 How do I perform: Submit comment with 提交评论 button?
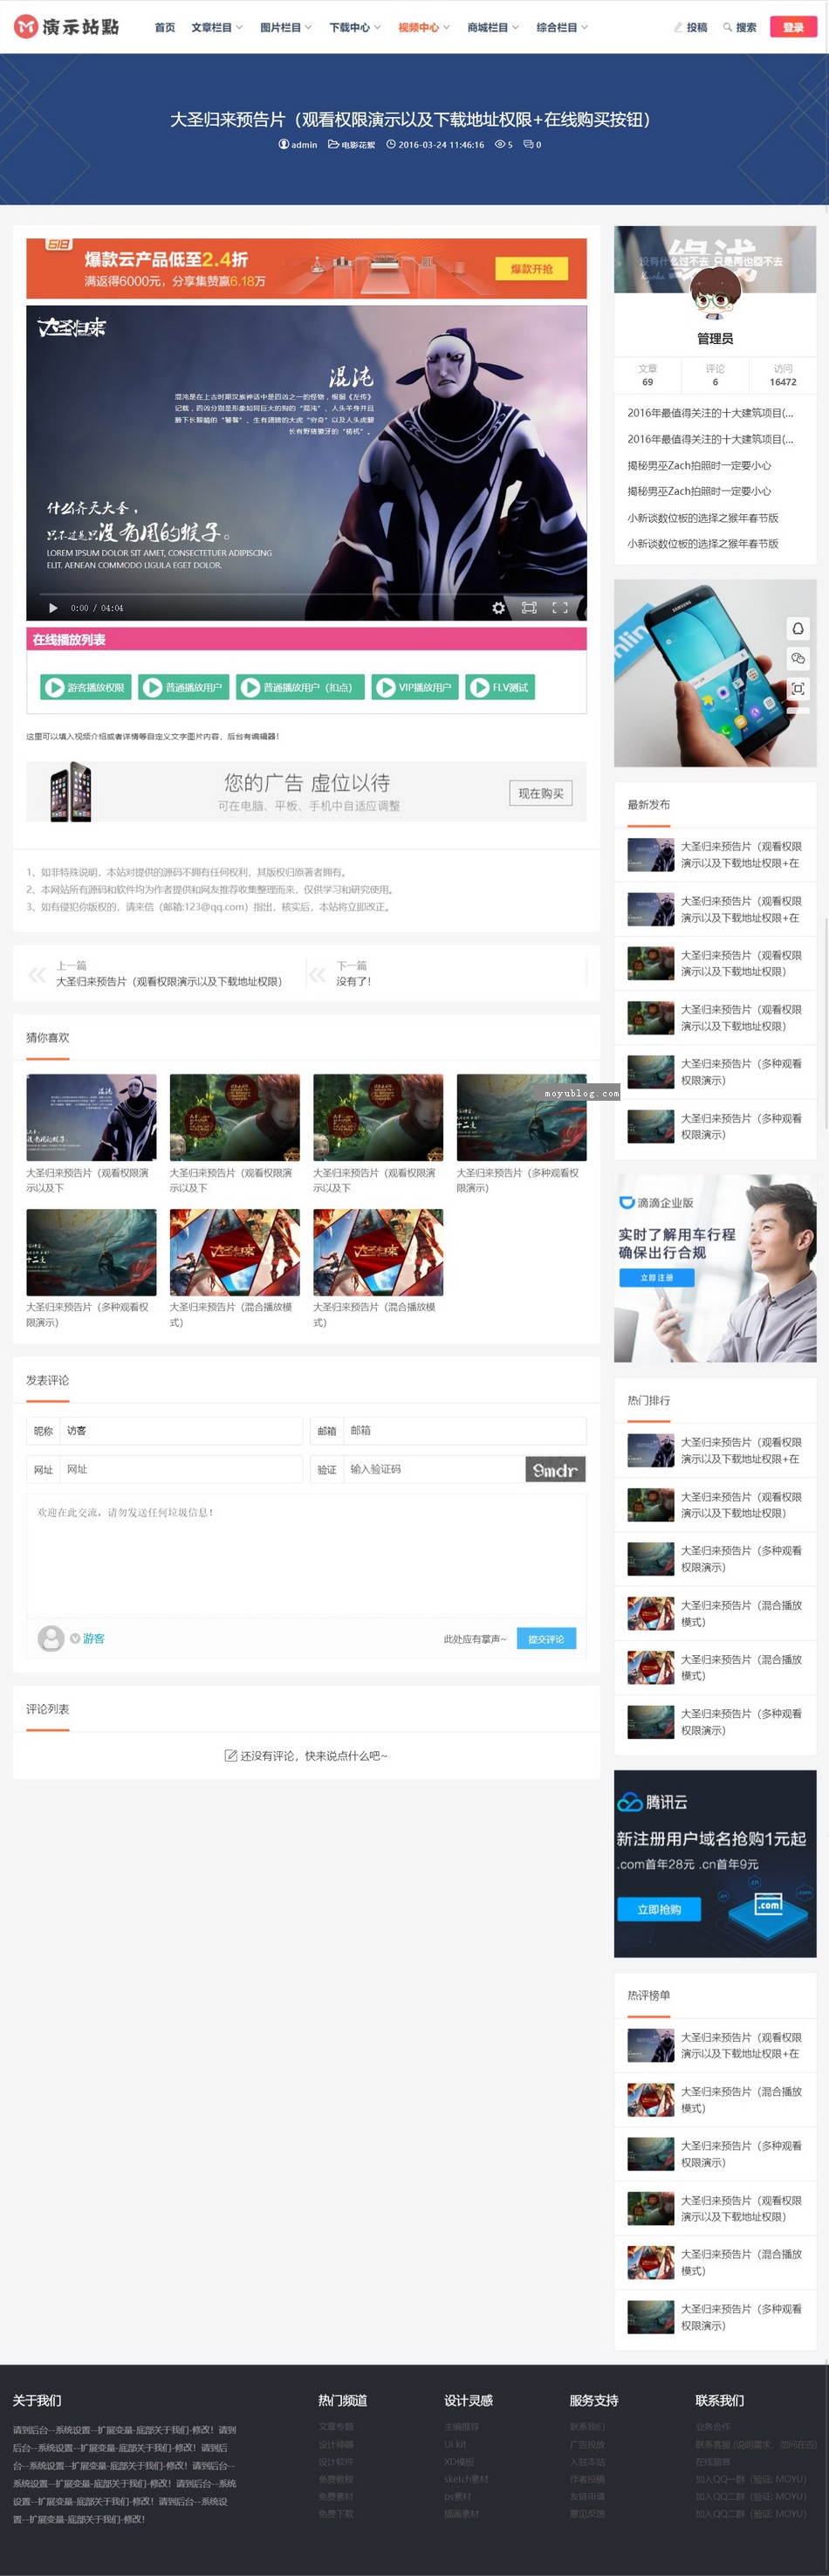(x=546, y=1639)
